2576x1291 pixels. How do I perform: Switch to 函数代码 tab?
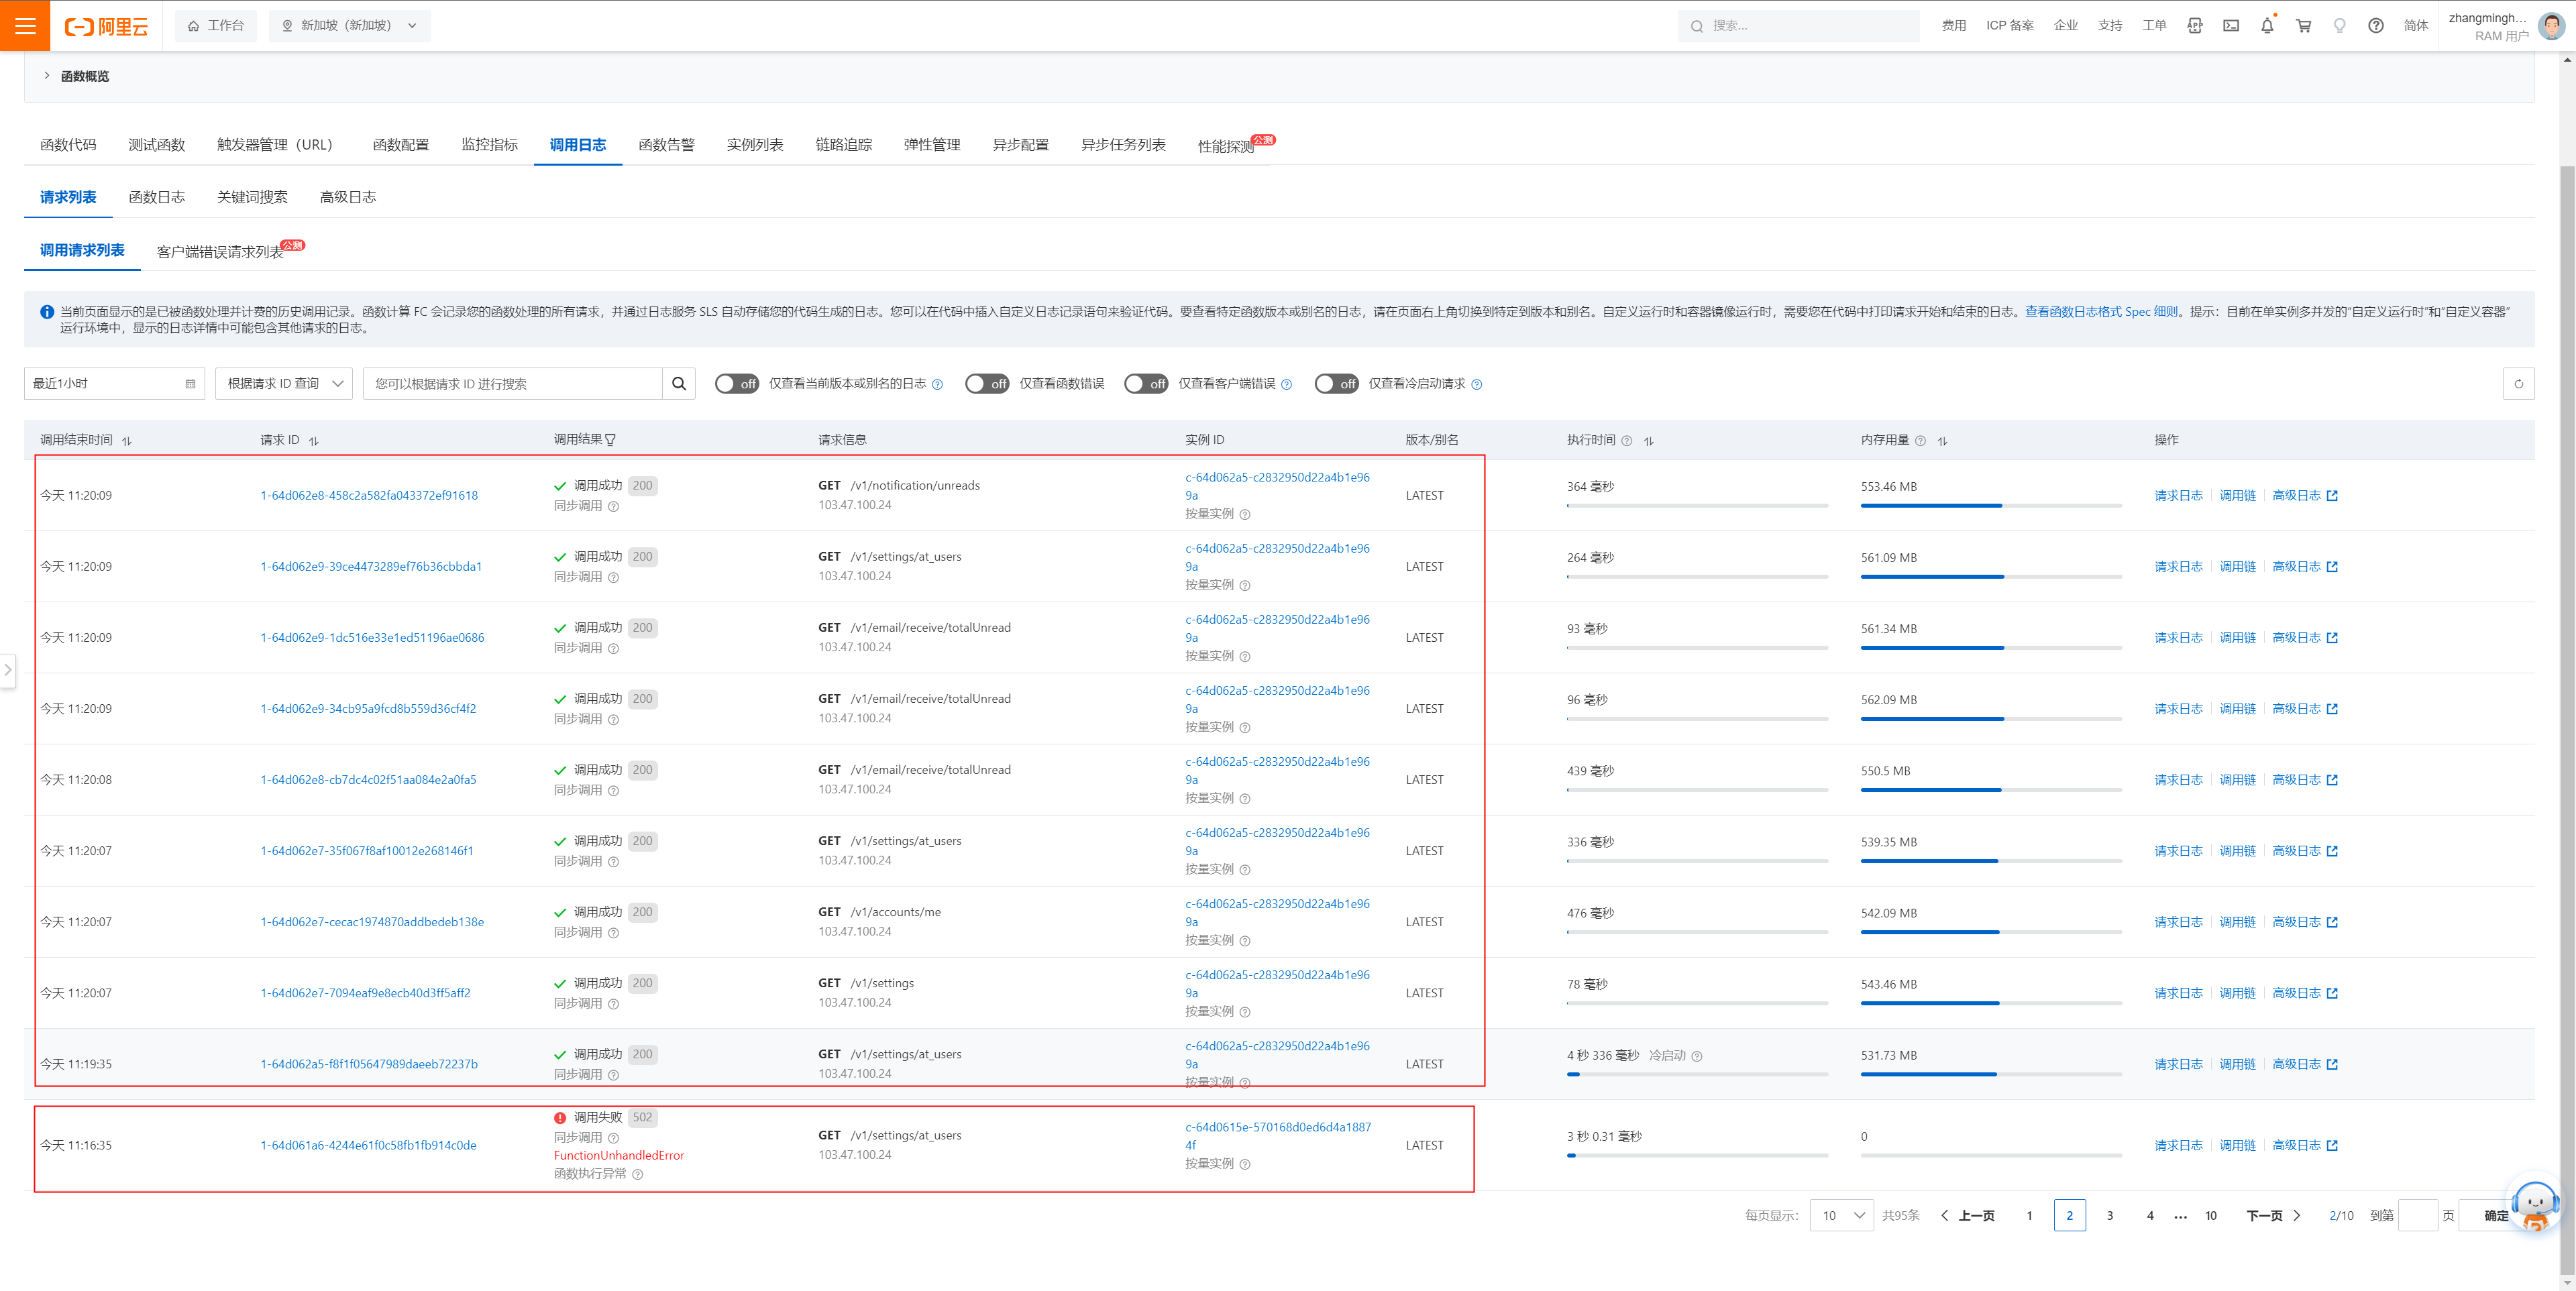pos(68,145)
